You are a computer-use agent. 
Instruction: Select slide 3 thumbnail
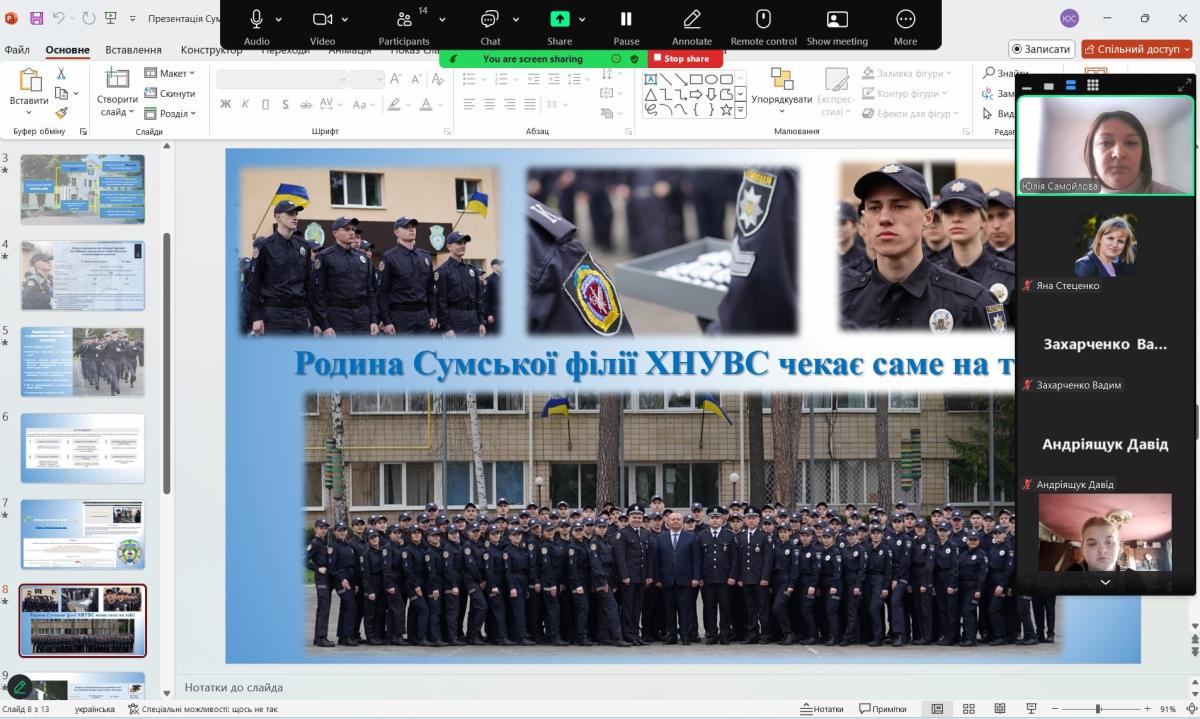click(83, 188)
